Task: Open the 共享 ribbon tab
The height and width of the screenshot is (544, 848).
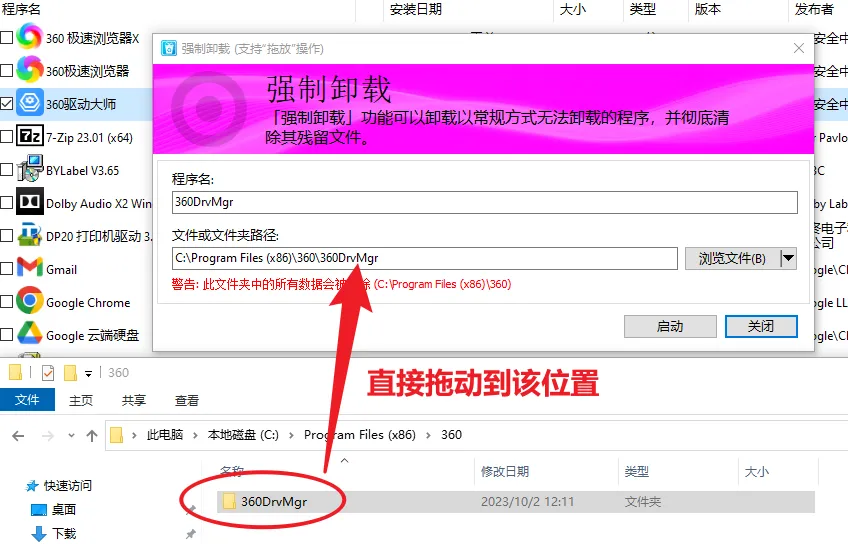Action: click(x=134, y=400)
